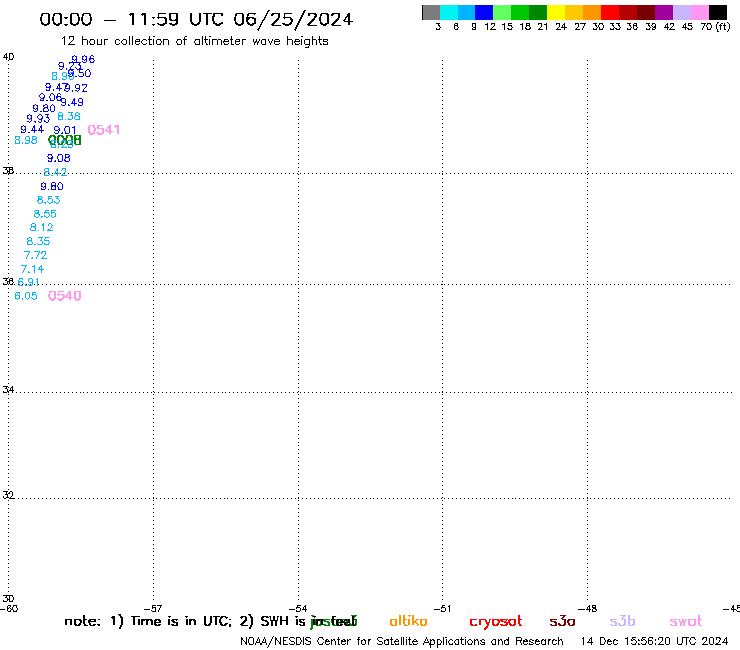Click the 9.92 wave height value
This screenshot has height=650, width=740.
[x=77, y=88]
